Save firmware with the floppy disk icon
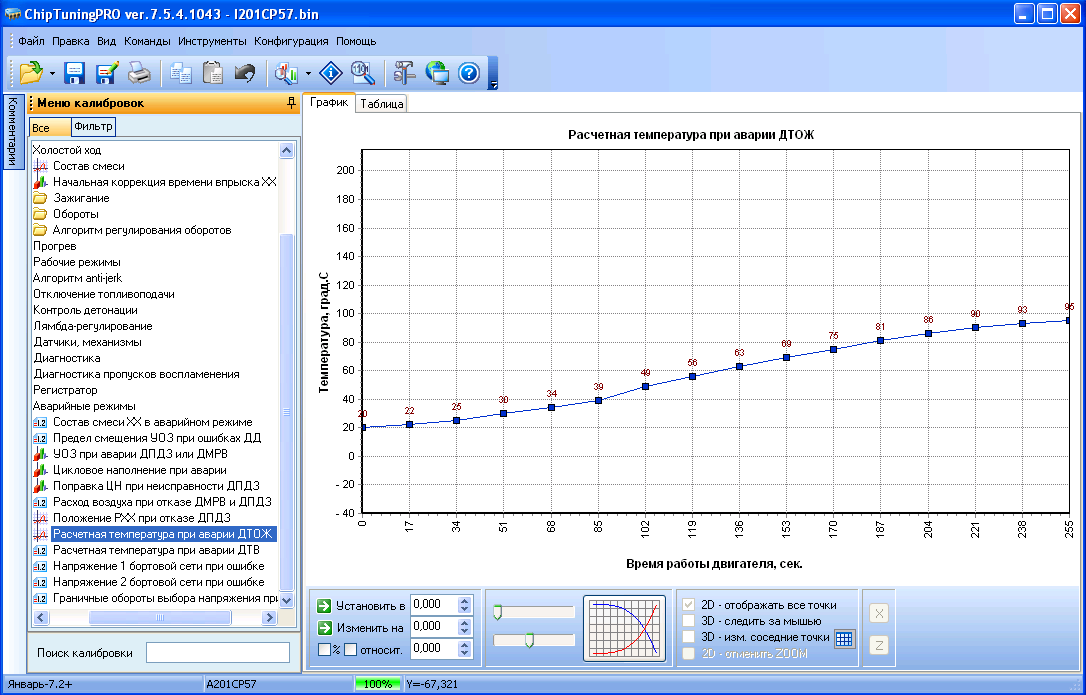Image resolution: width=1086 pixels, height=695 pixels. pyautogui.click(x=75, y=73)
